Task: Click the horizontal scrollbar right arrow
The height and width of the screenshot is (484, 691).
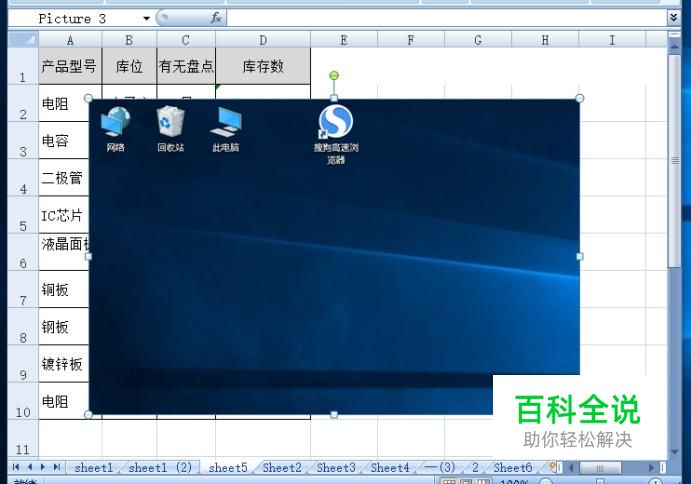Action: point(651,467)
